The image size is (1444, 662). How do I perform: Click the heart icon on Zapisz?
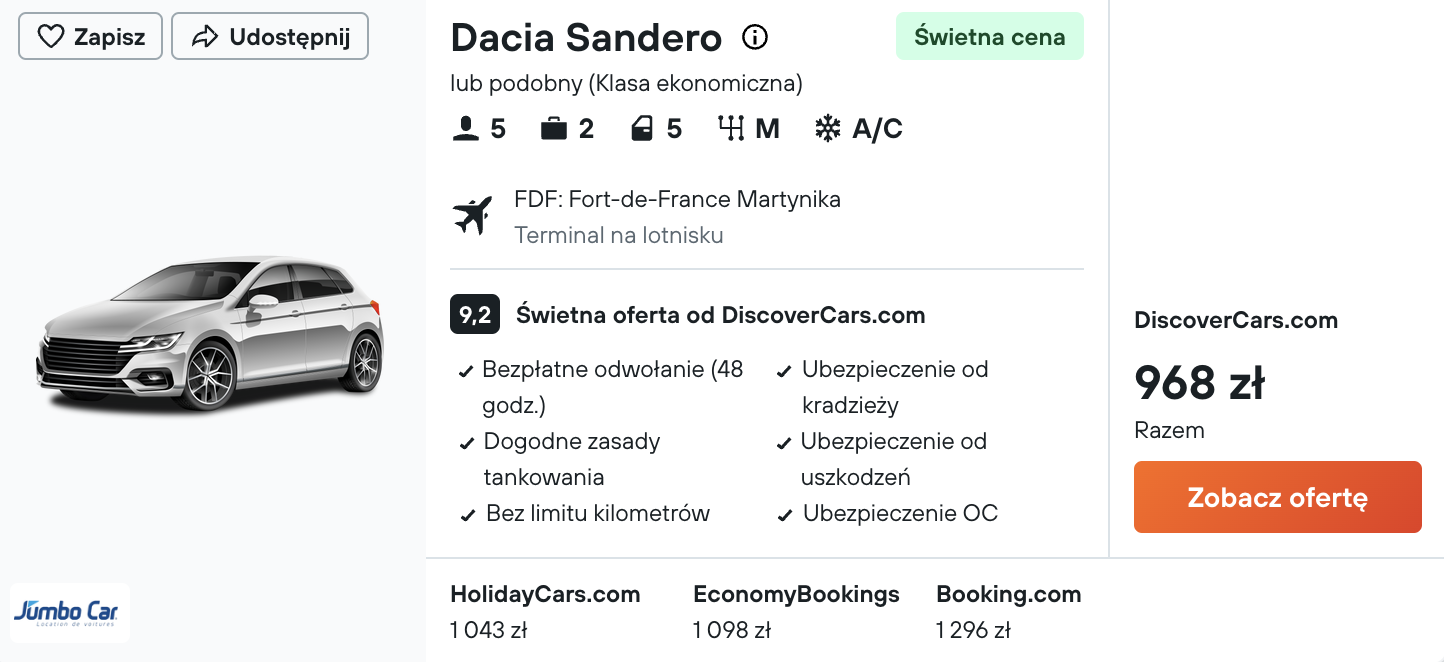tap(50, 37)
